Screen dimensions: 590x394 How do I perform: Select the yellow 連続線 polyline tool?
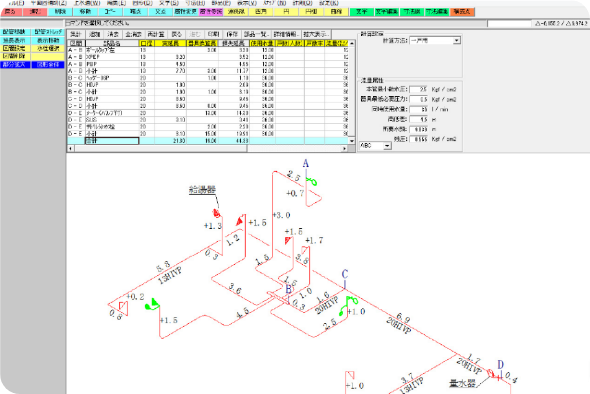pyautogui.click(x=236, y=12)
